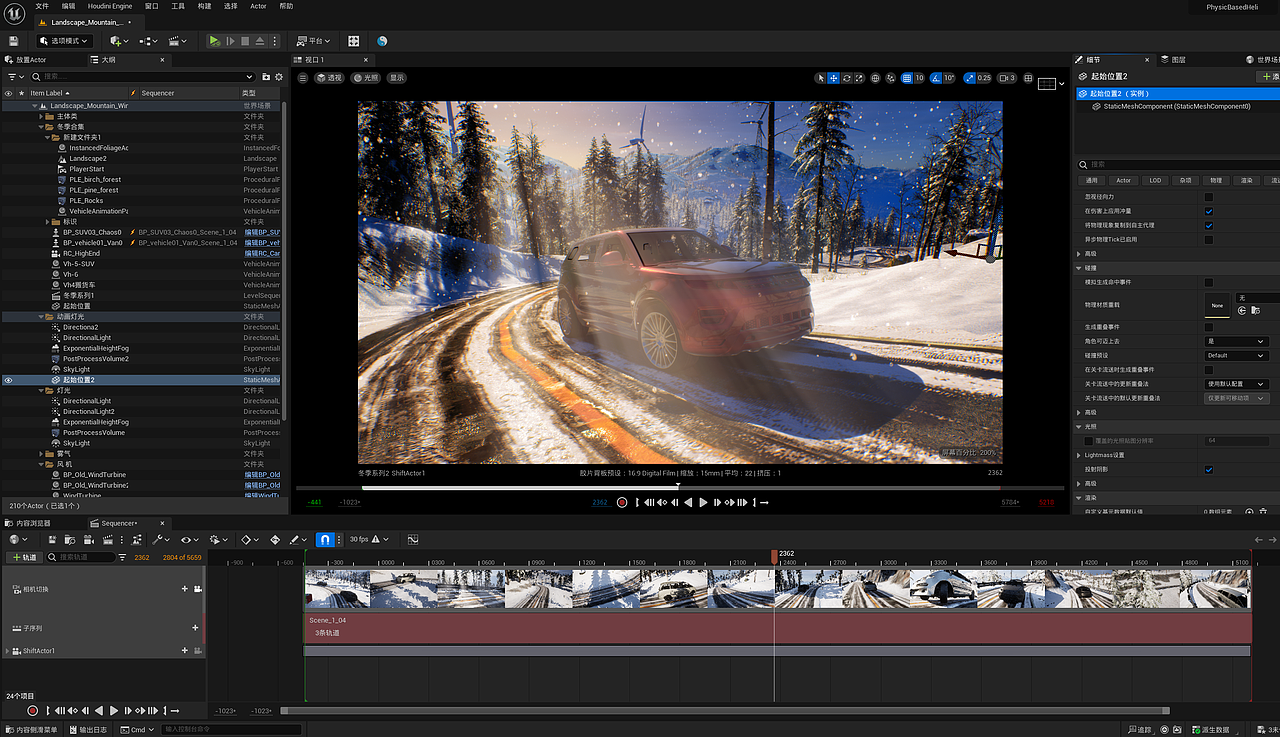This screenshot has width=1280, height=737.
Task: Switch to the 图层 tab
Action: coord(1172,60)
